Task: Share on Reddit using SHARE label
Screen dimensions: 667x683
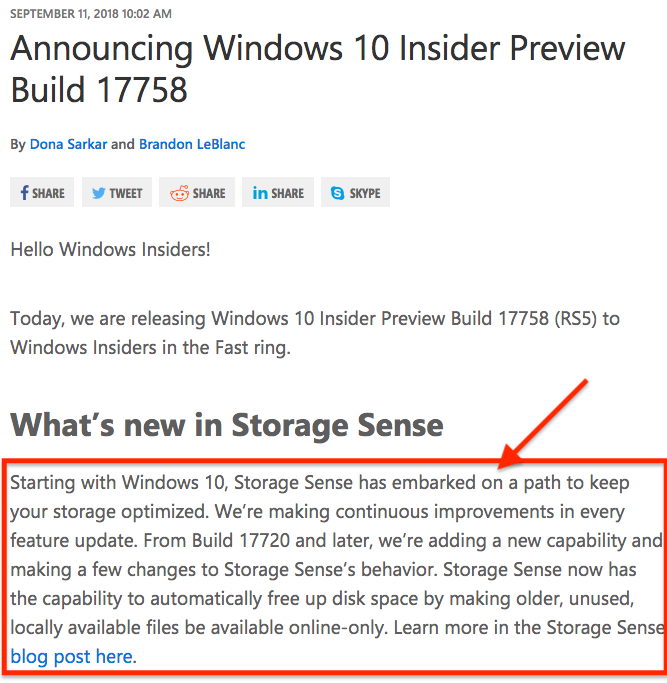Action: pyautogui.click(x=209, y=193)
